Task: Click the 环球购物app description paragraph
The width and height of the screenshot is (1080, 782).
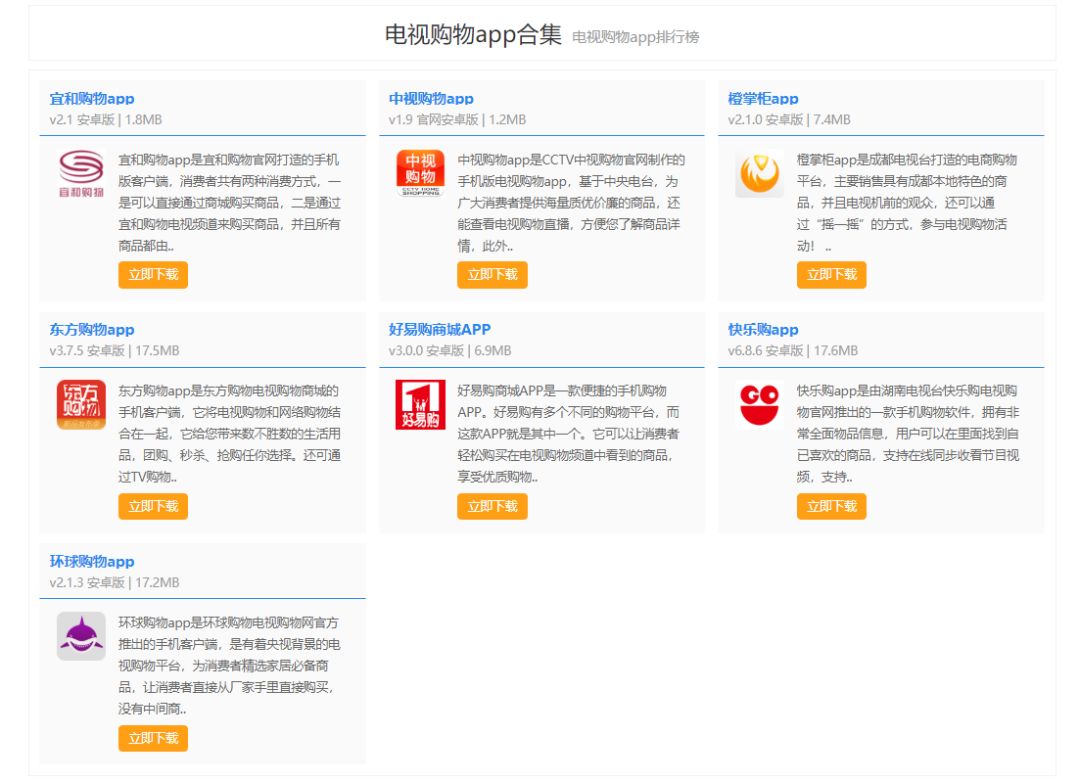Action: (x=229, y=666)
